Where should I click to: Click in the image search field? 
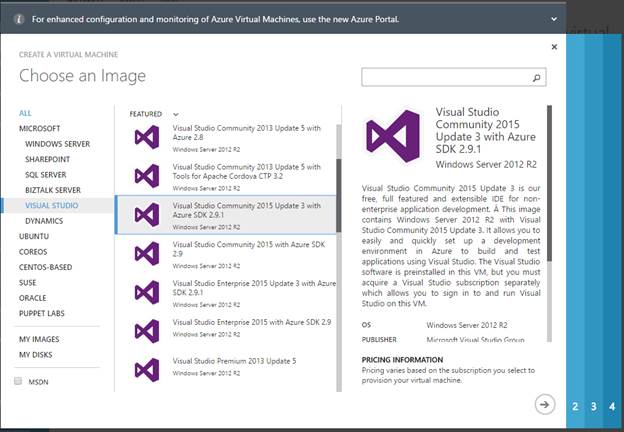tap(454, 77)
